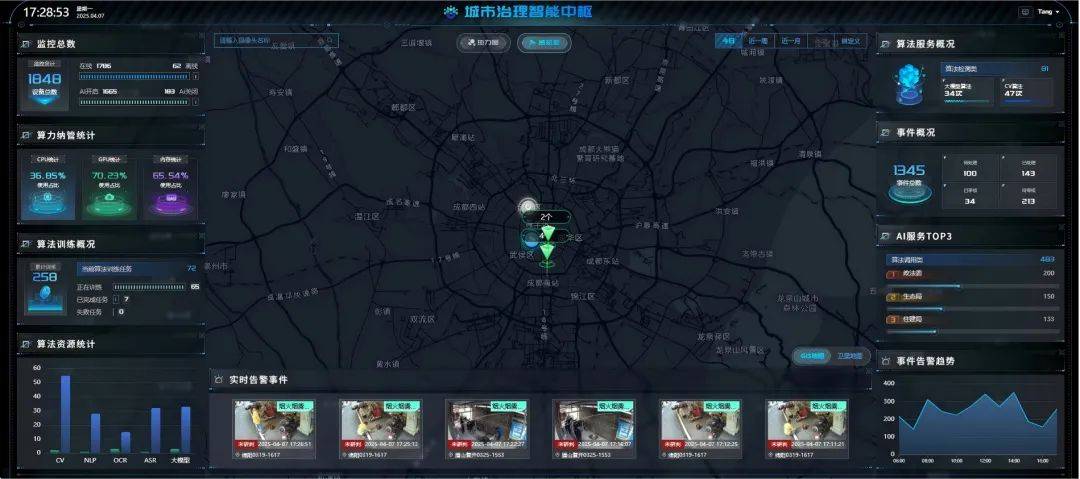Switch map to heatmap mode (热力图)

[484, 43]
